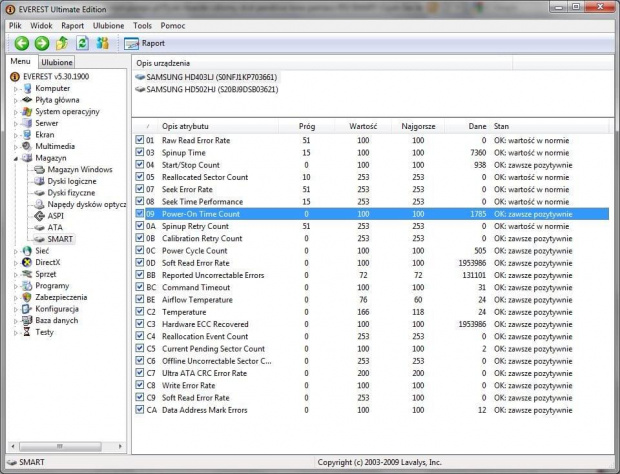Viewport: 620px width, 474px height.
Task: Open the Raport menu
Action: point(72,26)
